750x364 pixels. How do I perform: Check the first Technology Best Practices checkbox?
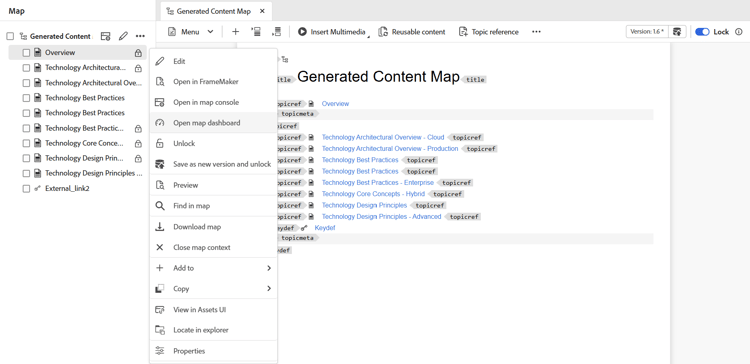[26, 98]
